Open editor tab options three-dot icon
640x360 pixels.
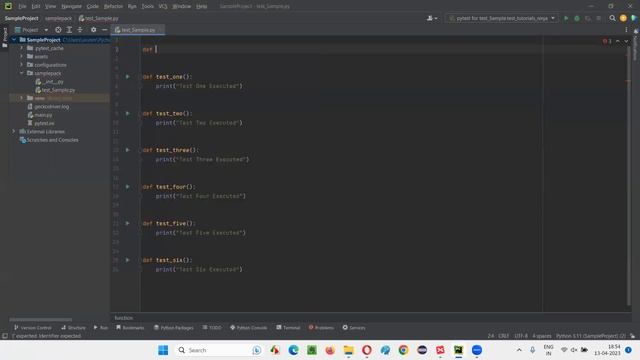(626, 30)
